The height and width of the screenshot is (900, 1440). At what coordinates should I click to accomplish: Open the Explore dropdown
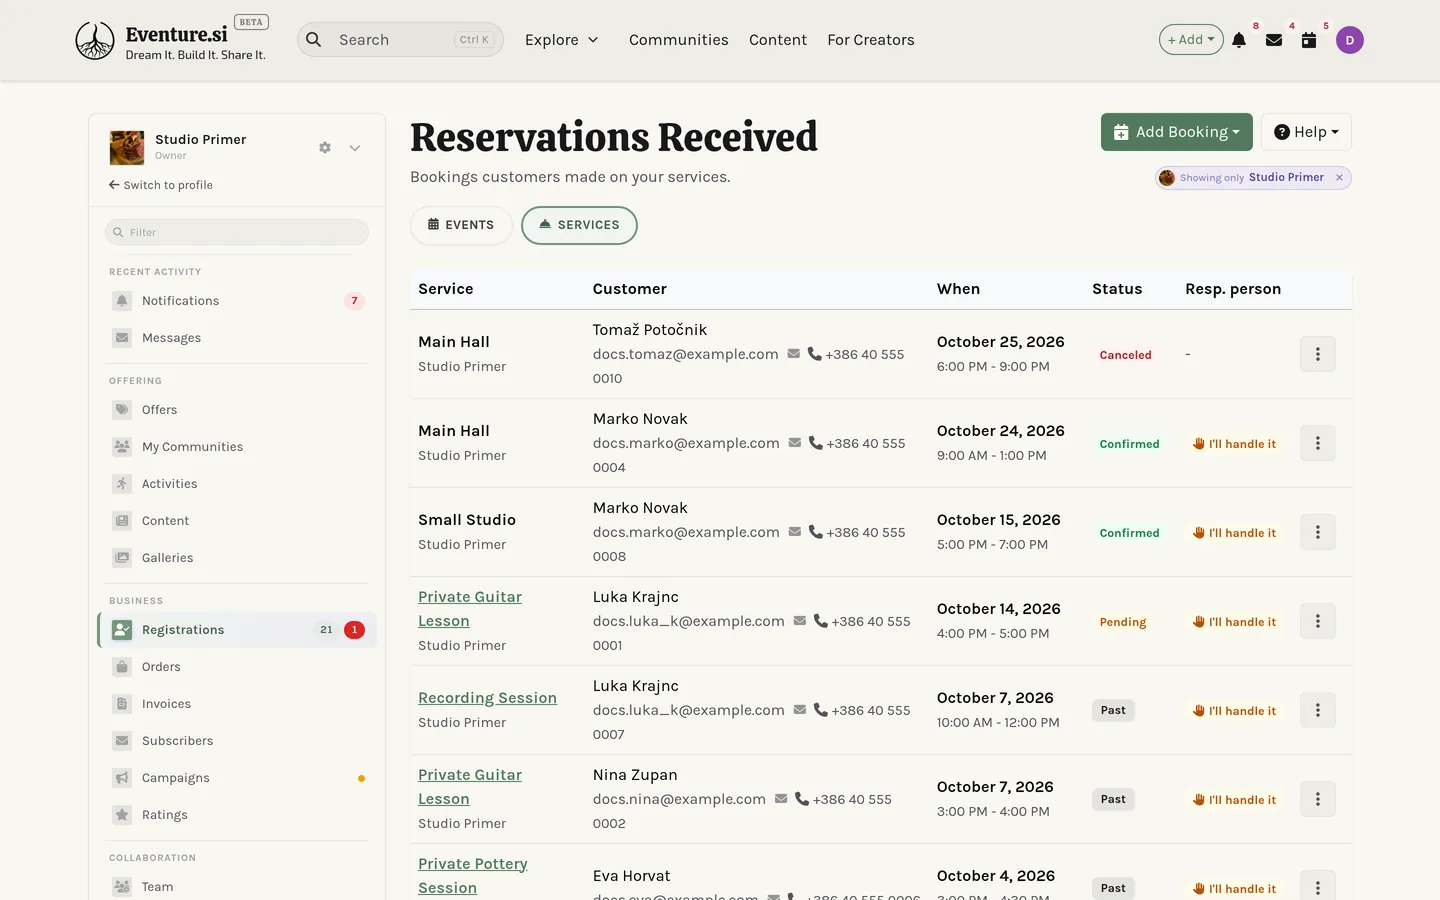click(562, 40)
